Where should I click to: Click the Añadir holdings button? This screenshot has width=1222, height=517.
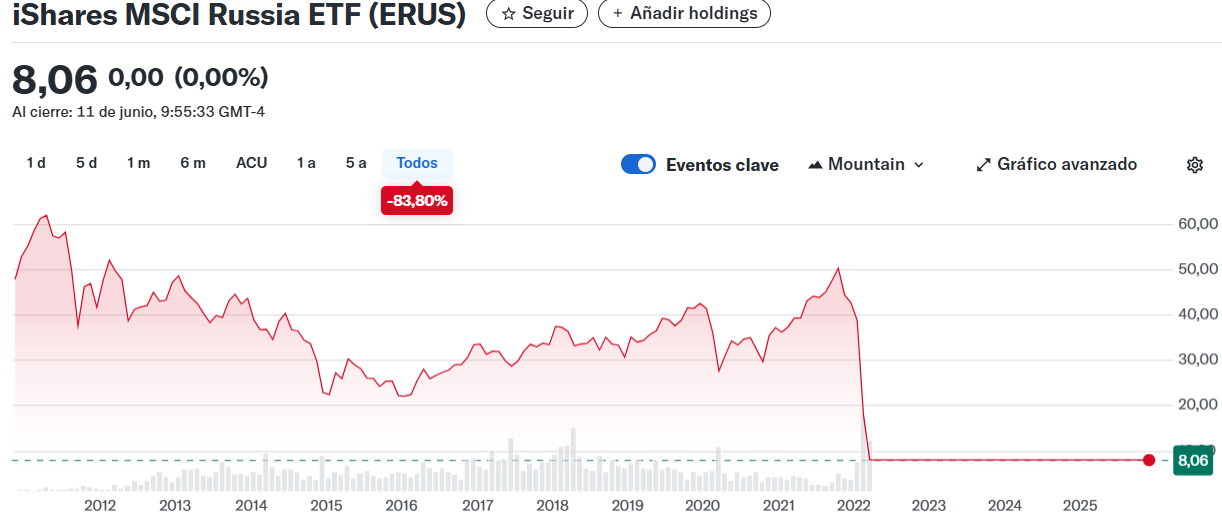coord(684,14)
